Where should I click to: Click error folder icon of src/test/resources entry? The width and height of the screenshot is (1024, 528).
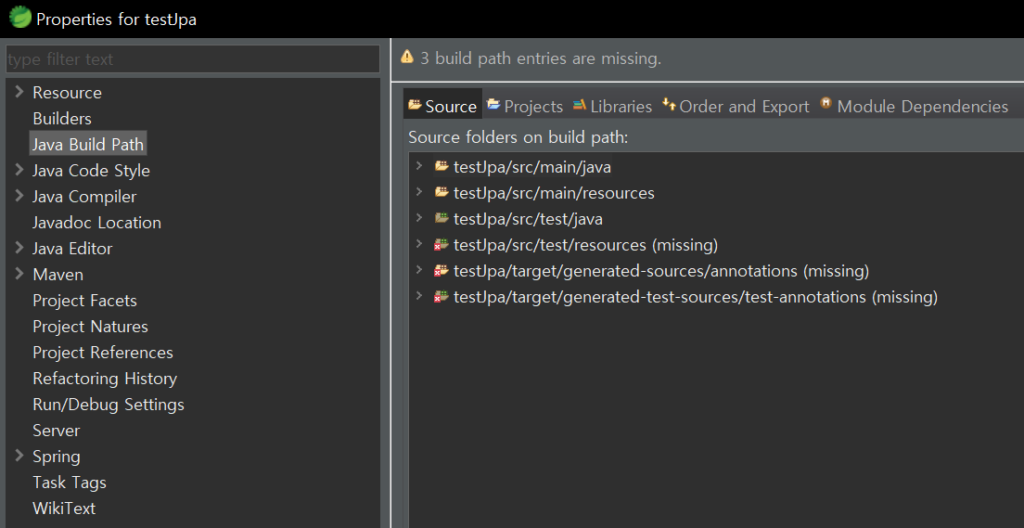[441, 245]
